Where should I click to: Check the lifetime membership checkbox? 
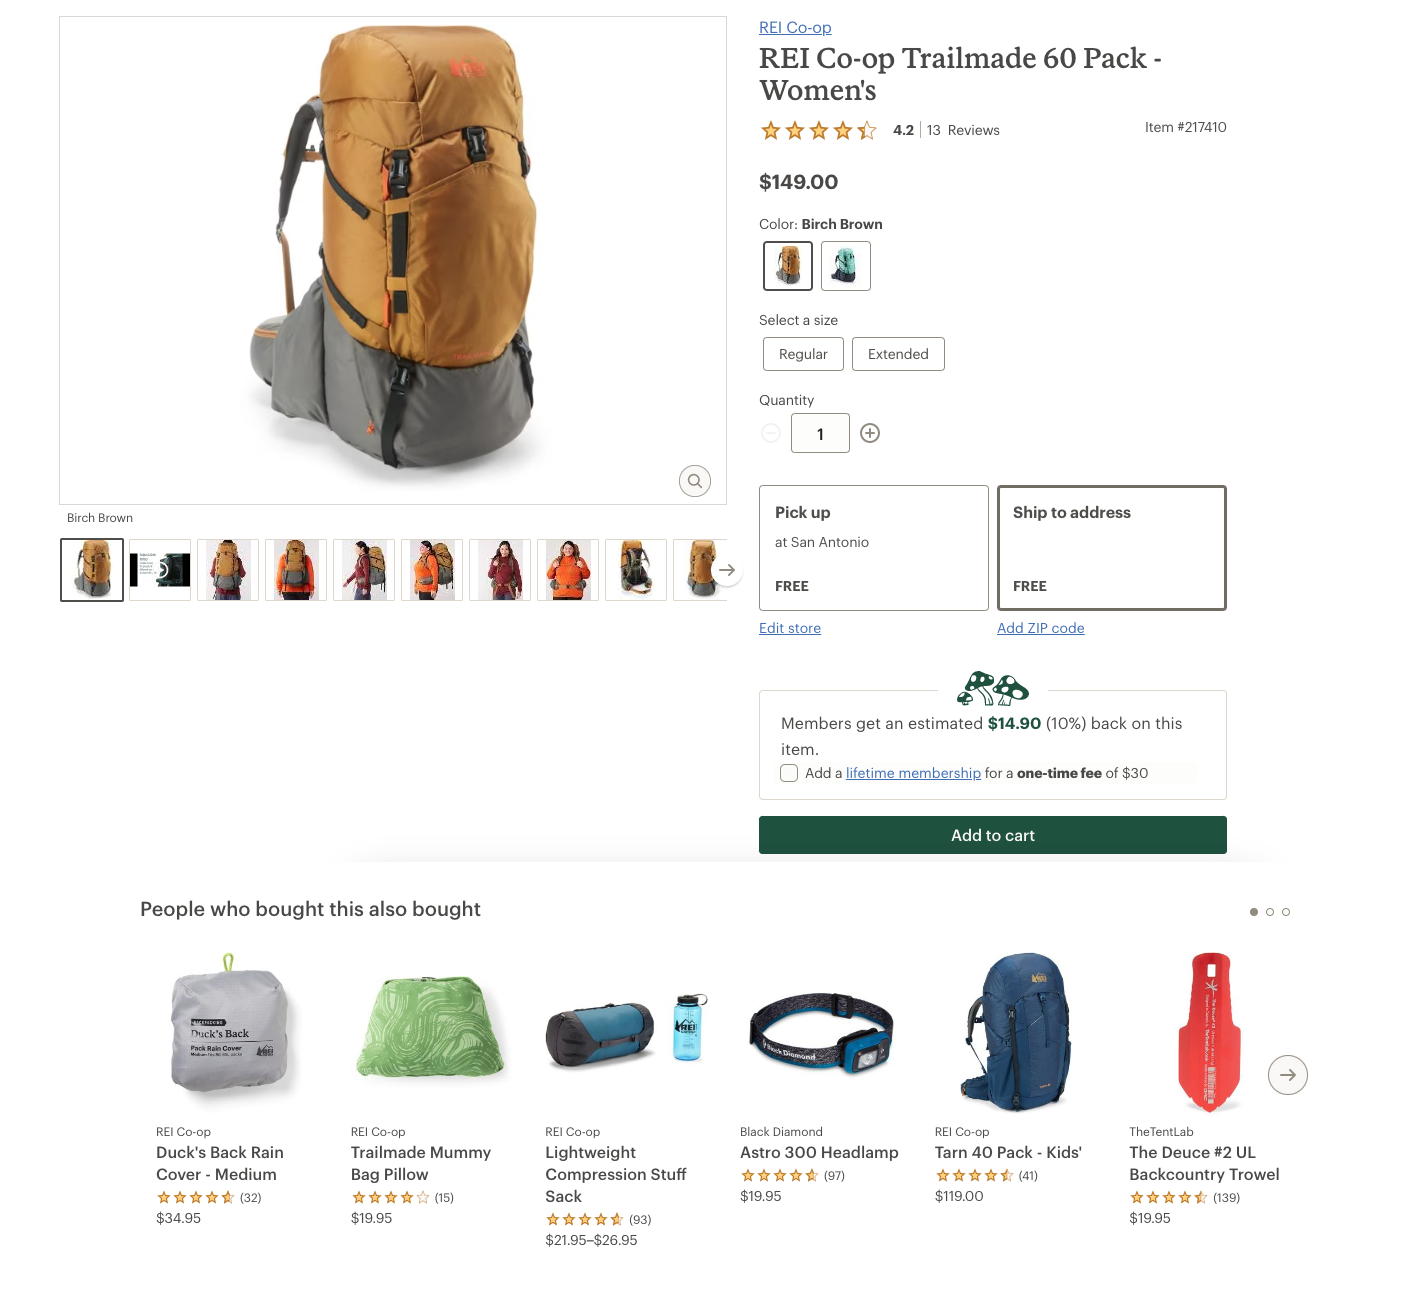pyautogui.click(x=789, y=773)
